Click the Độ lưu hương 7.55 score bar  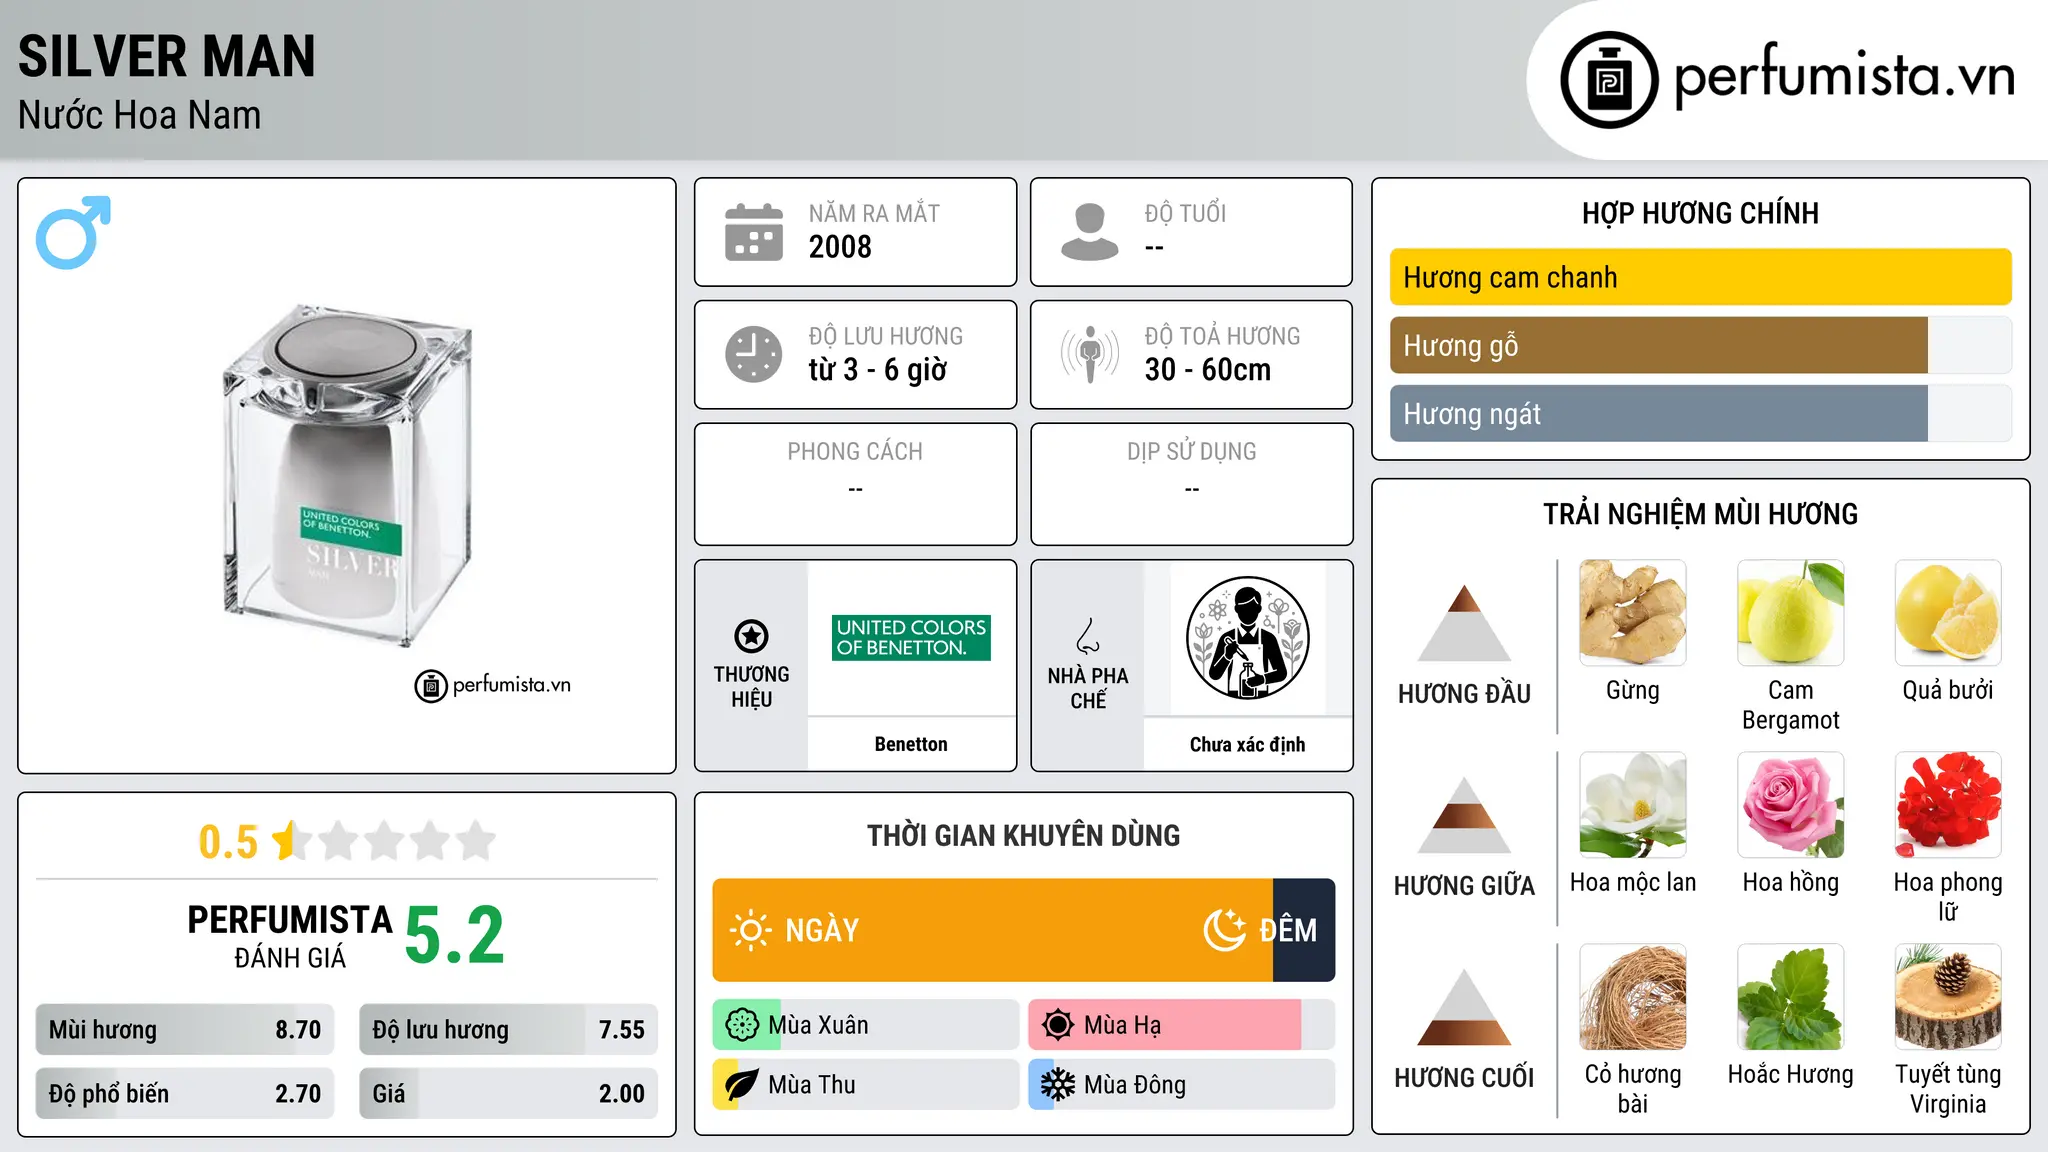[x=508, y=1030]
